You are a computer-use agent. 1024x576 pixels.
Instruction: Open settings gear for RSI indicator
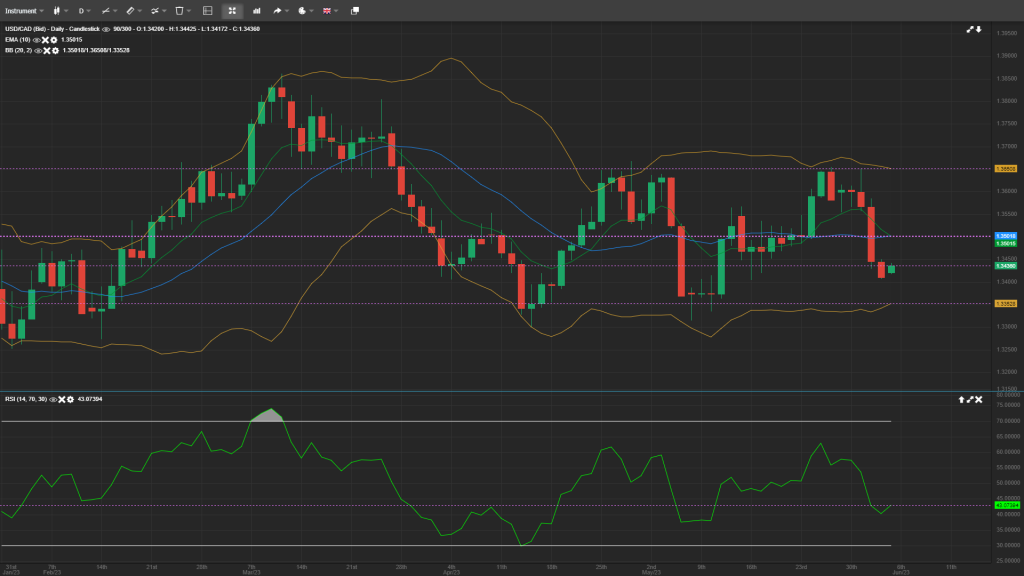[70, 399]
